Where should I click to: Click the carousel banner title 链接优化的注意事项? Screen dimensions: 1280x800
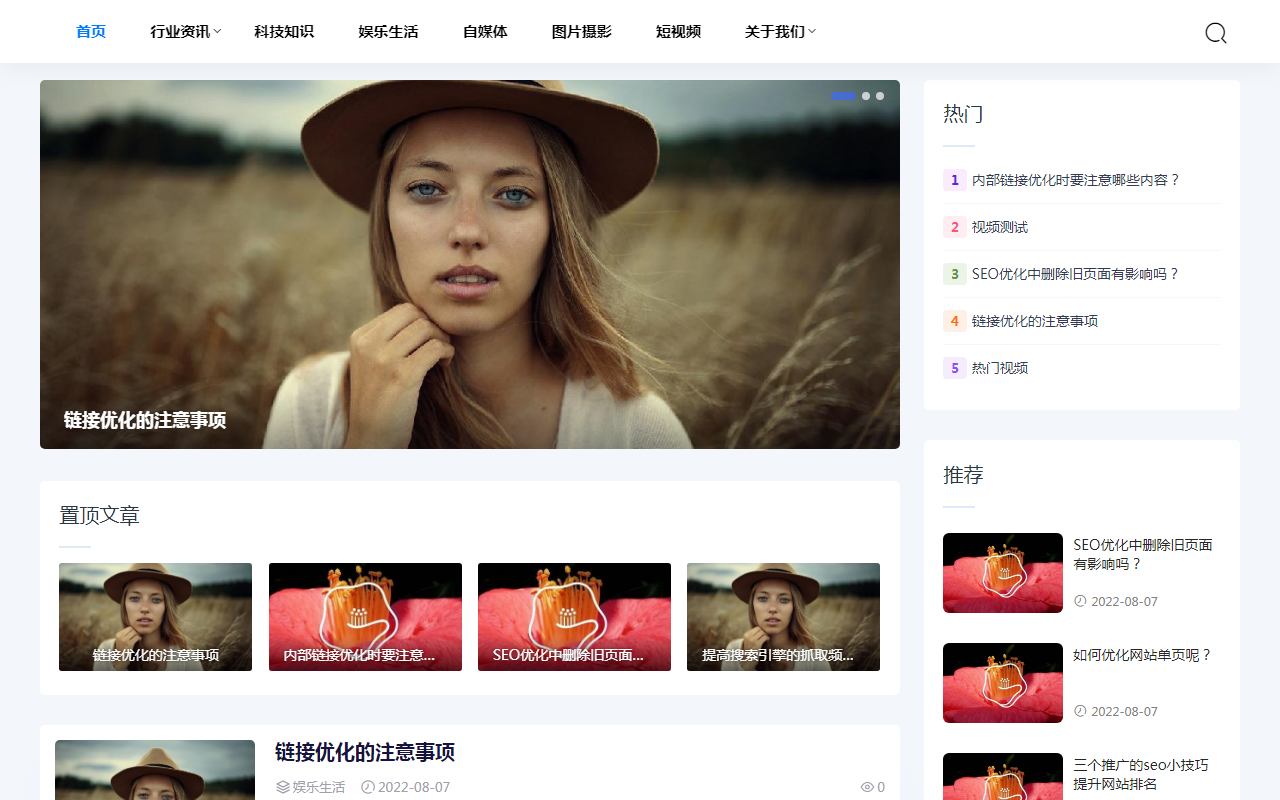(145, 420)
